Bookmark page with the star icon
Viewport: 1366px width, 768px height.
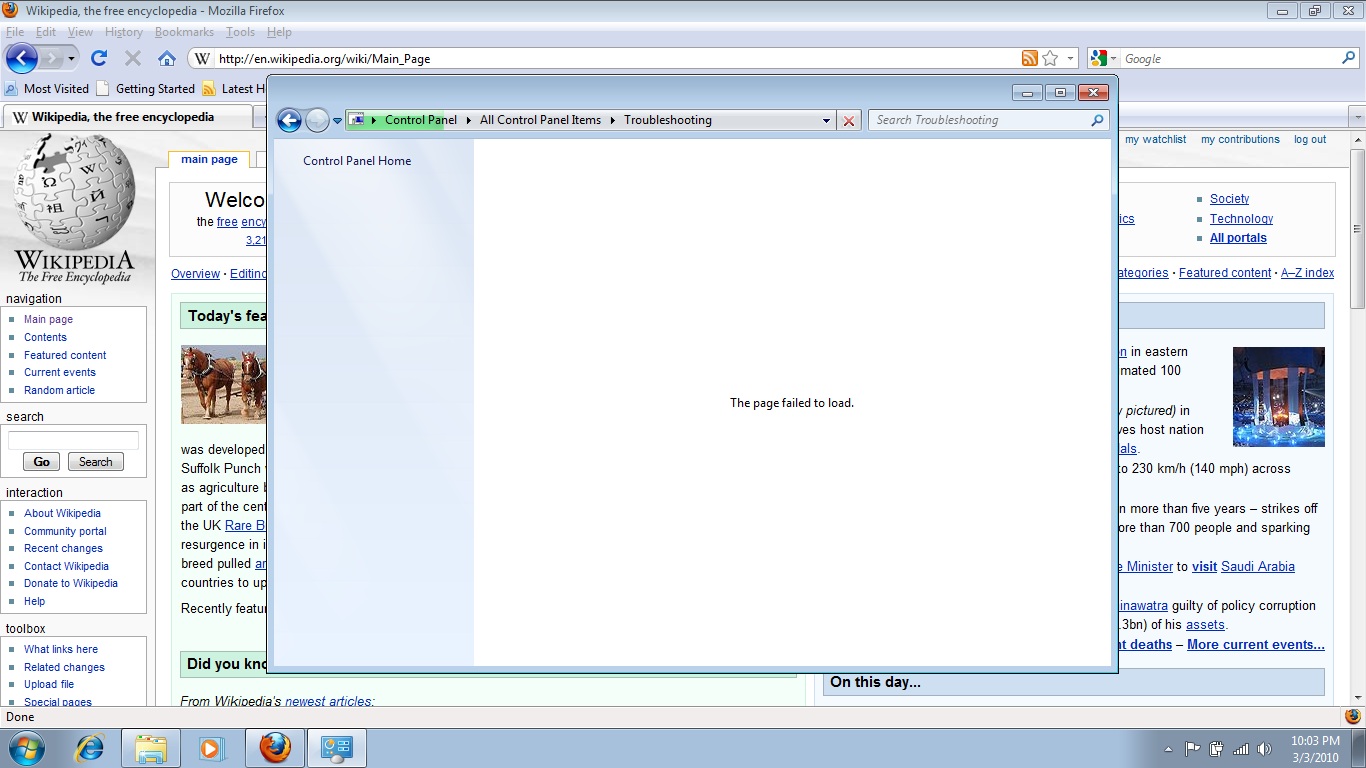pyautogui.click(x=1050, y=59)
